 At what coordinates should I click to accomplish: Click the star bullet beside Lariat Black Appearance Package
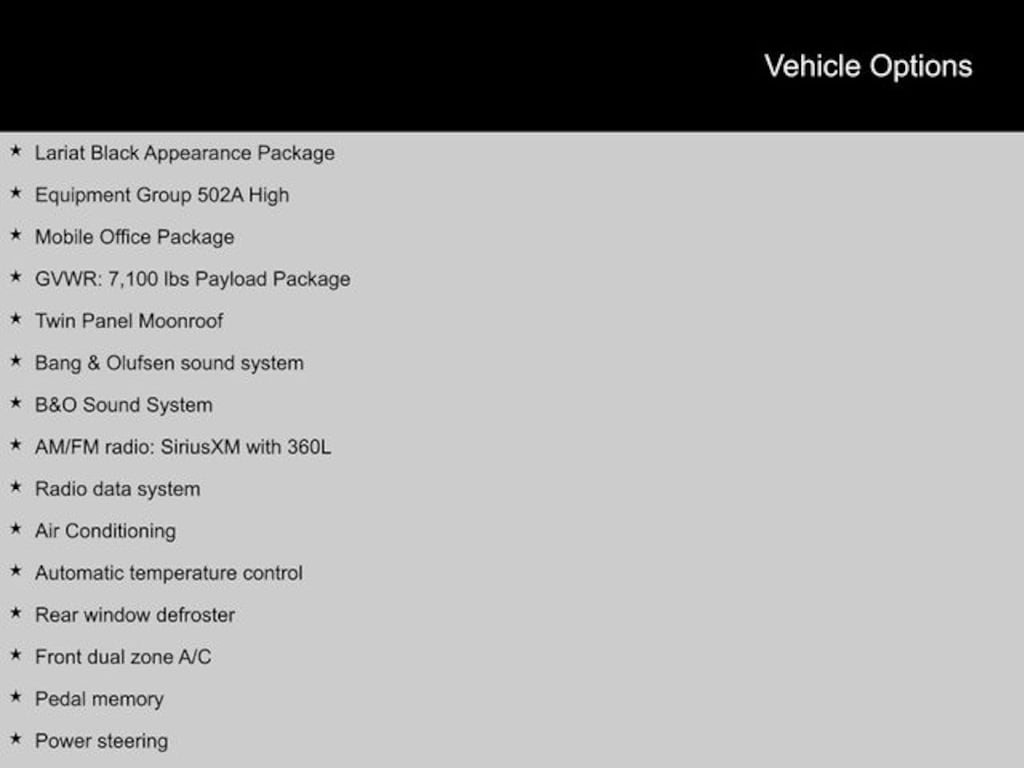15,152
